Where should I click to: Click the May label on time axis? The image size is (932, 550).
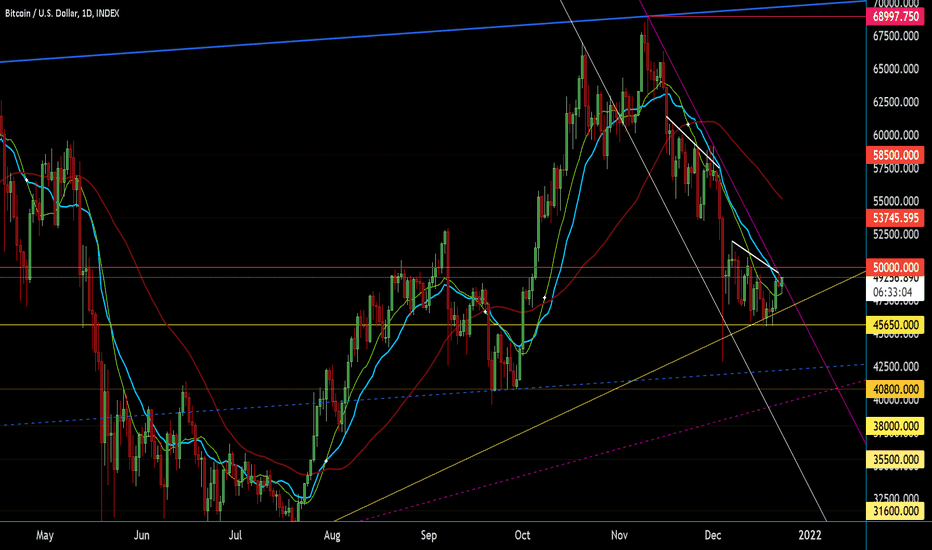(x=45, y=535)
